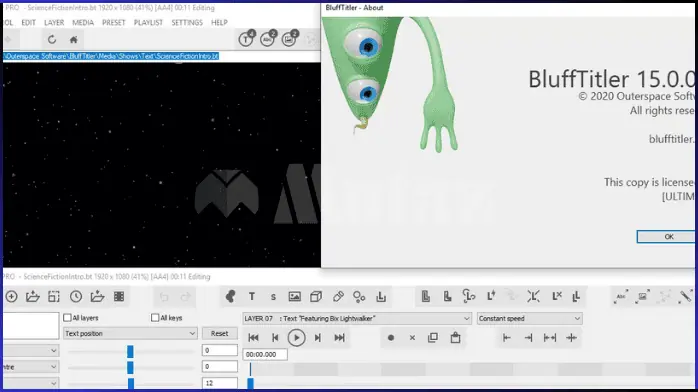Click the 00:00.000 time field
The height and width of the screenshot is (392, 698).
[x=265, y=355]
